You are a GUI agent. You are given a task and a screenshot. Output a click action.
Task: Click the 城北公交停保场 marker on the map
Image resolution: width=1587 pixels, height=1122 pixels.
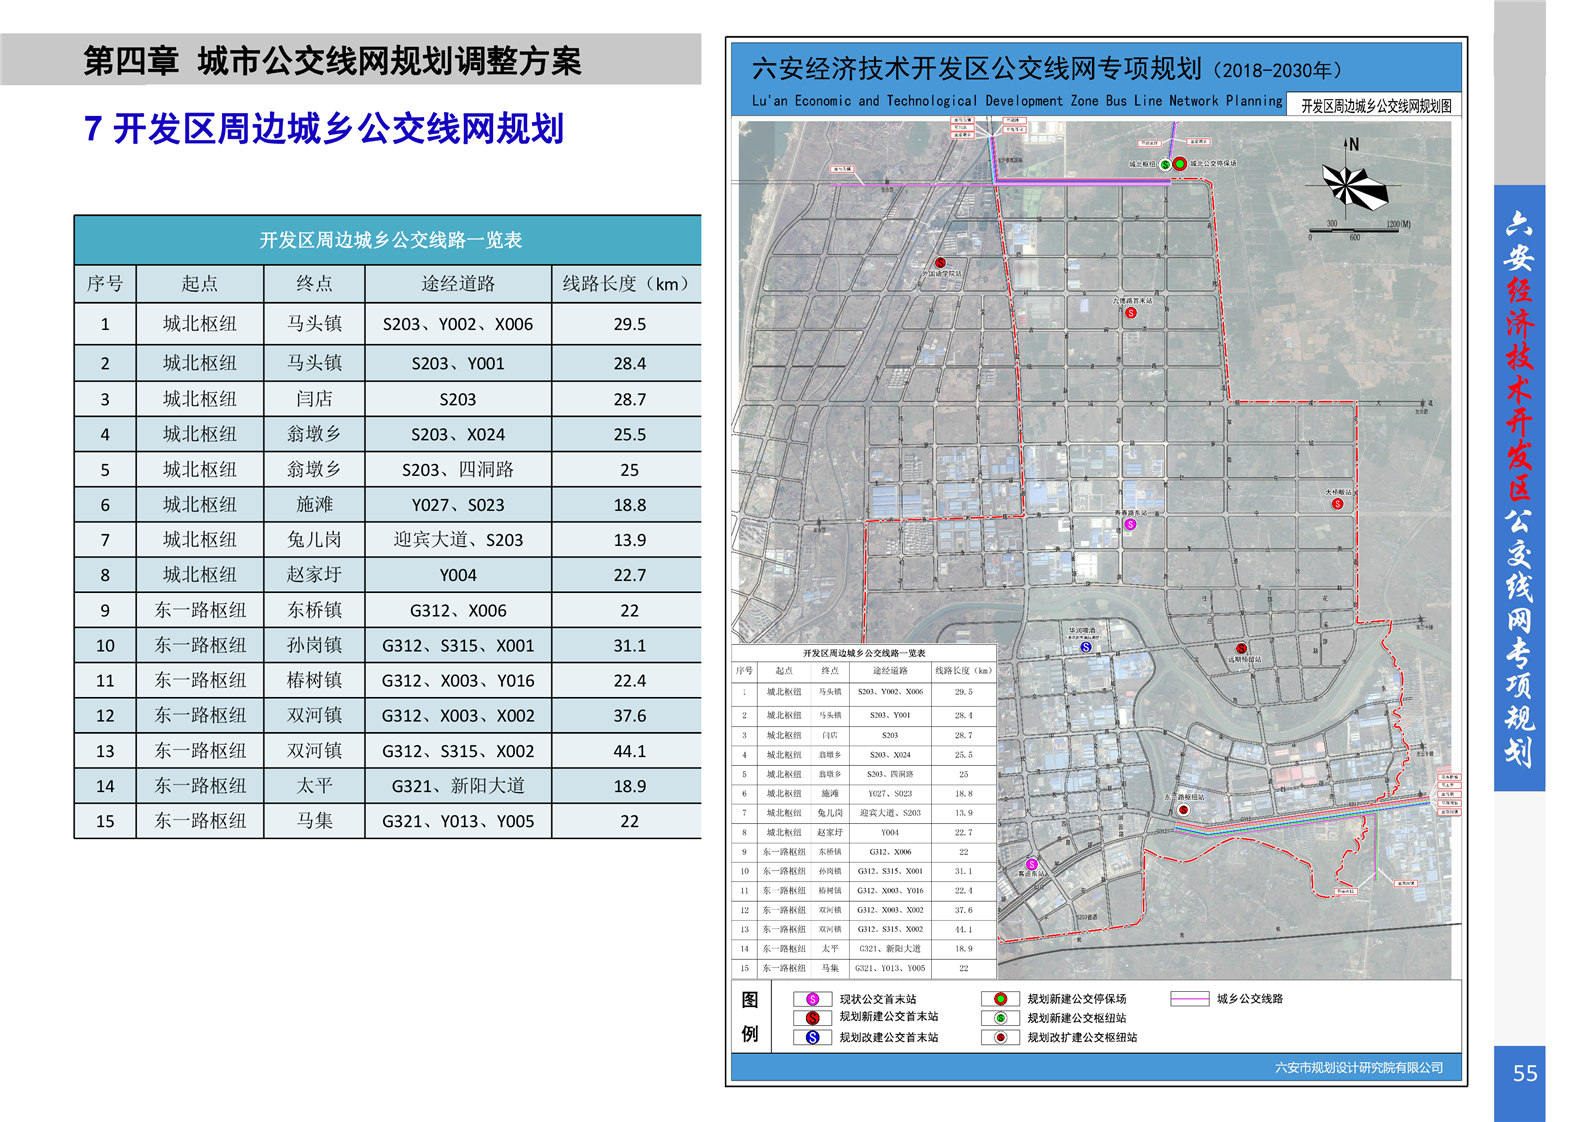pyautogui.click(x=1180, y=164)
